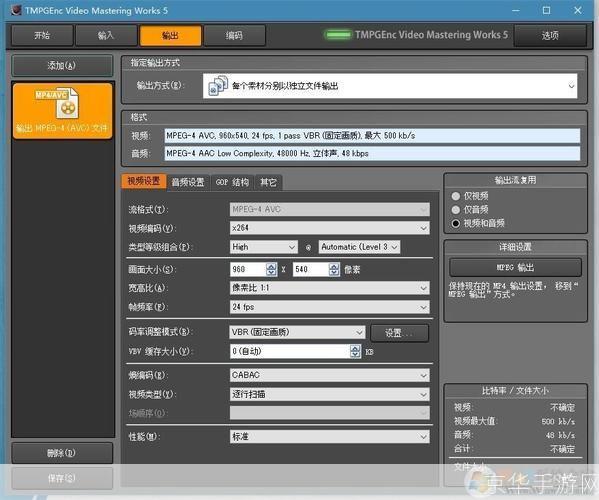Viewport: 599px width, 500px height.
Task: Click the VBV 缓存大小 field showing 0 (自动)
Action: 290,351
